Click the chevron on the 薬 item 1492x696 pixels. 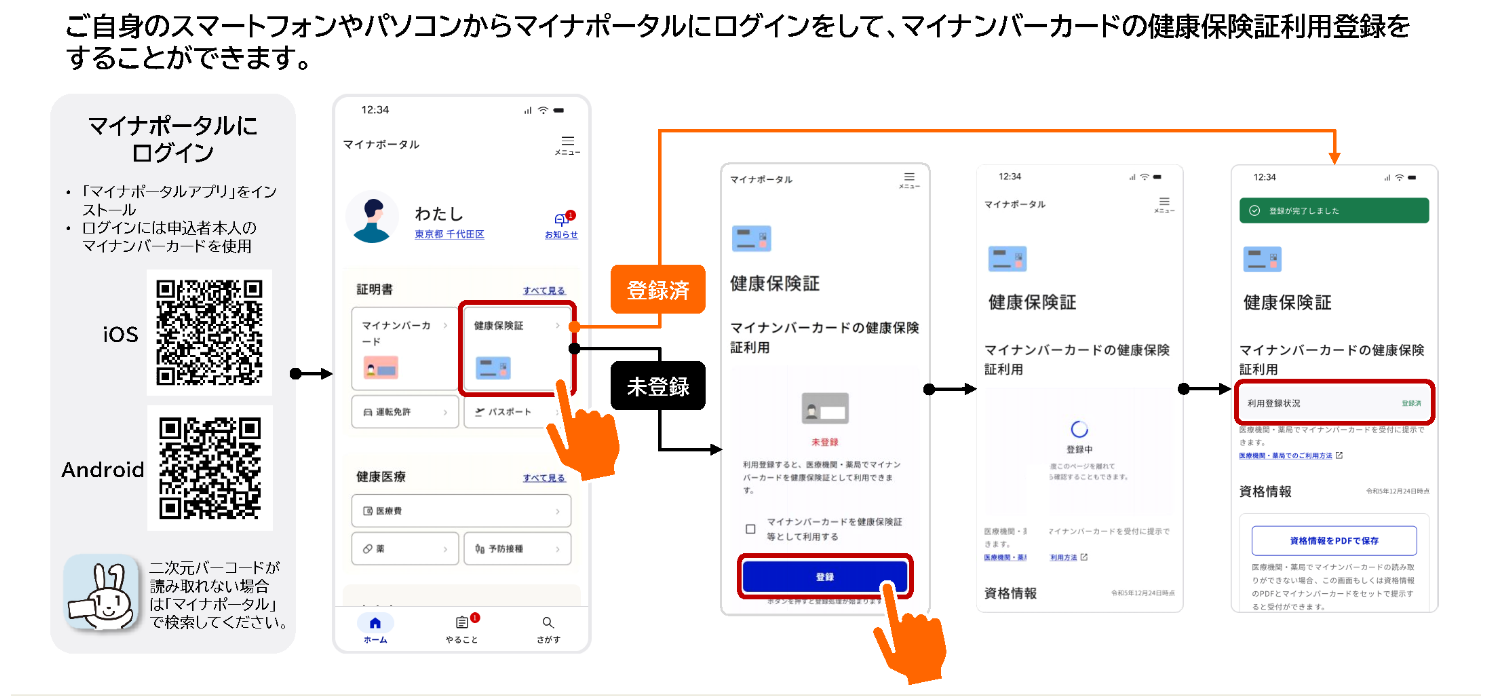[x=446, y=549]
